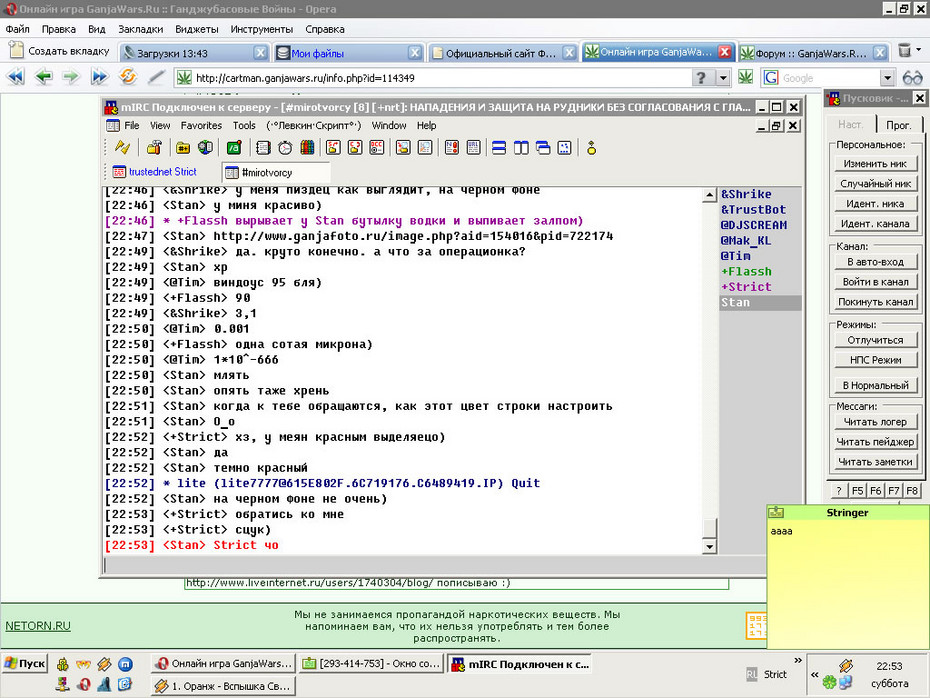Open the Google search engine dropdown
Viewport: 930px width, 698px height.
tap(887, 78)
